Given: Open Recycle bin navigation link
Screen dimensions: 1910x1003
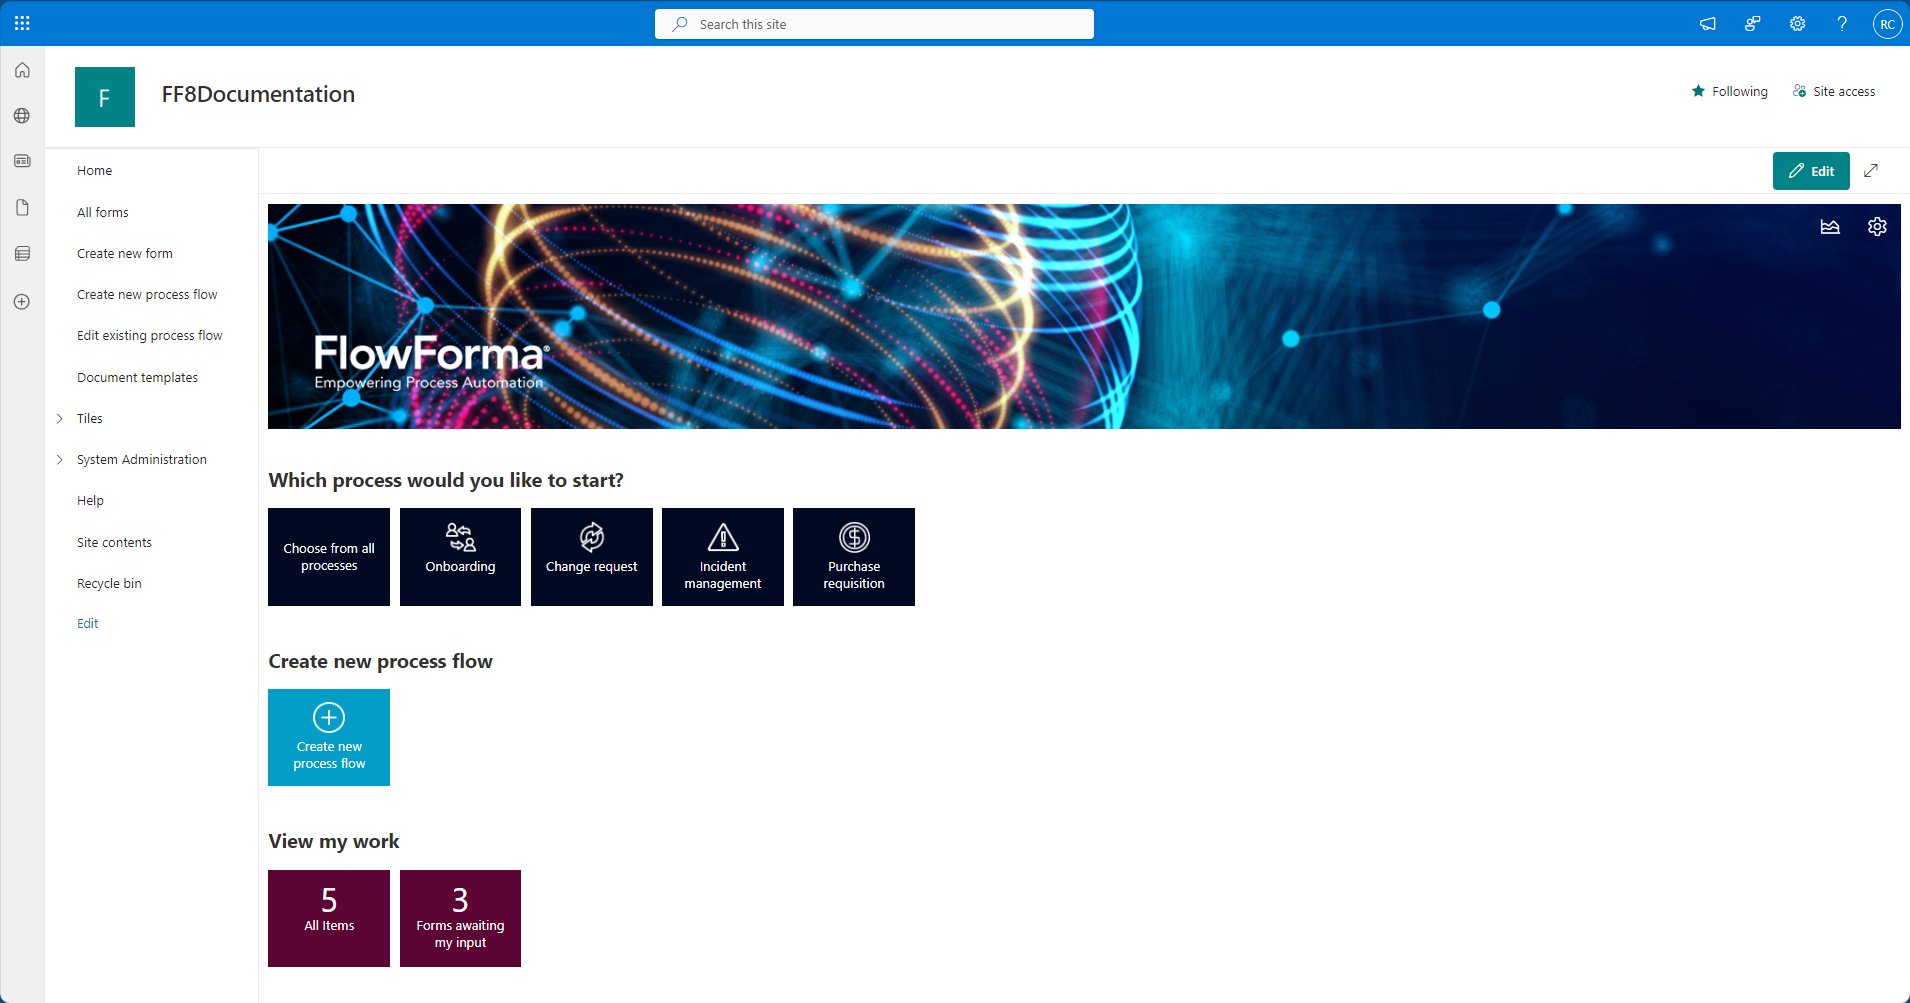Looking at the screenshot, I should click(110, 584).
